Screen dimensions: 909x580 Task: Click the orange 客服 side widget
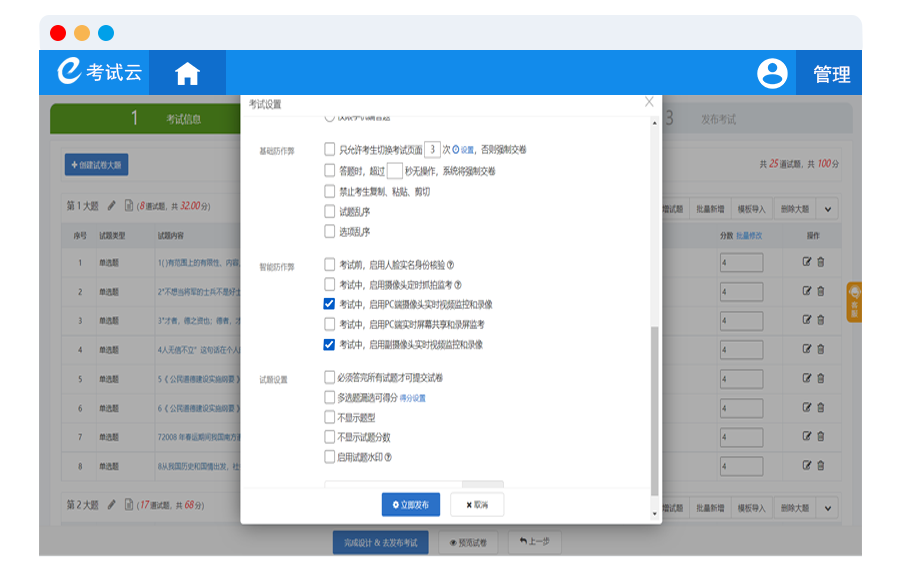pos(854,302)
